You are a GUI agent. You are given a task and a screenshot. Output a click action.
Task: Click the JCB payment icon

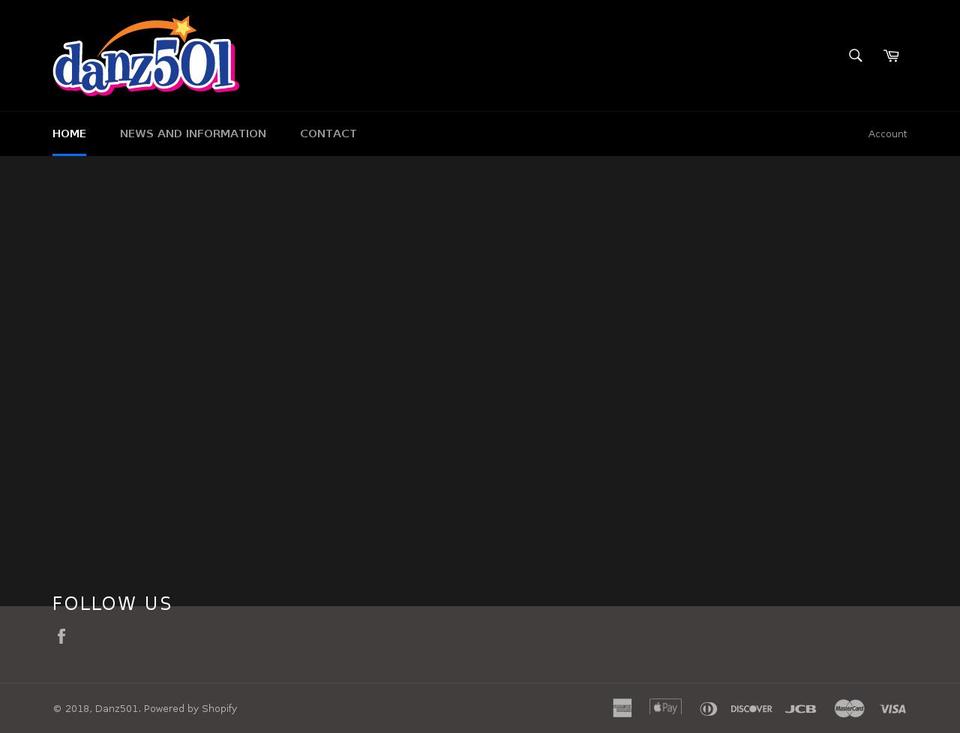[x=801, y=709]
